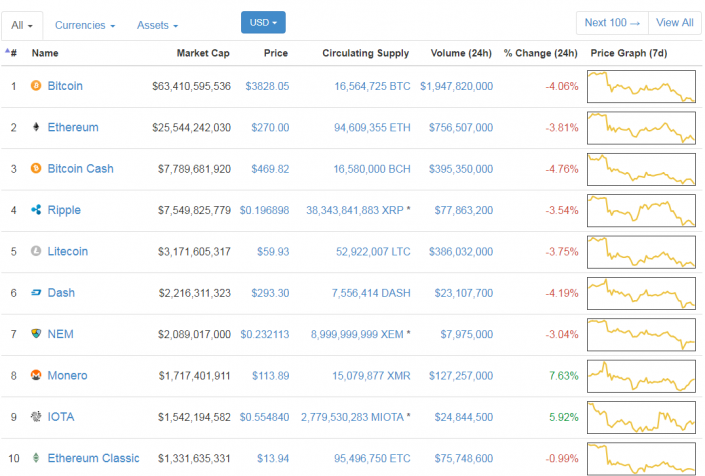Click the IOTA logo icon
Screen dimensions: 705x476
[x=37, y=417]
